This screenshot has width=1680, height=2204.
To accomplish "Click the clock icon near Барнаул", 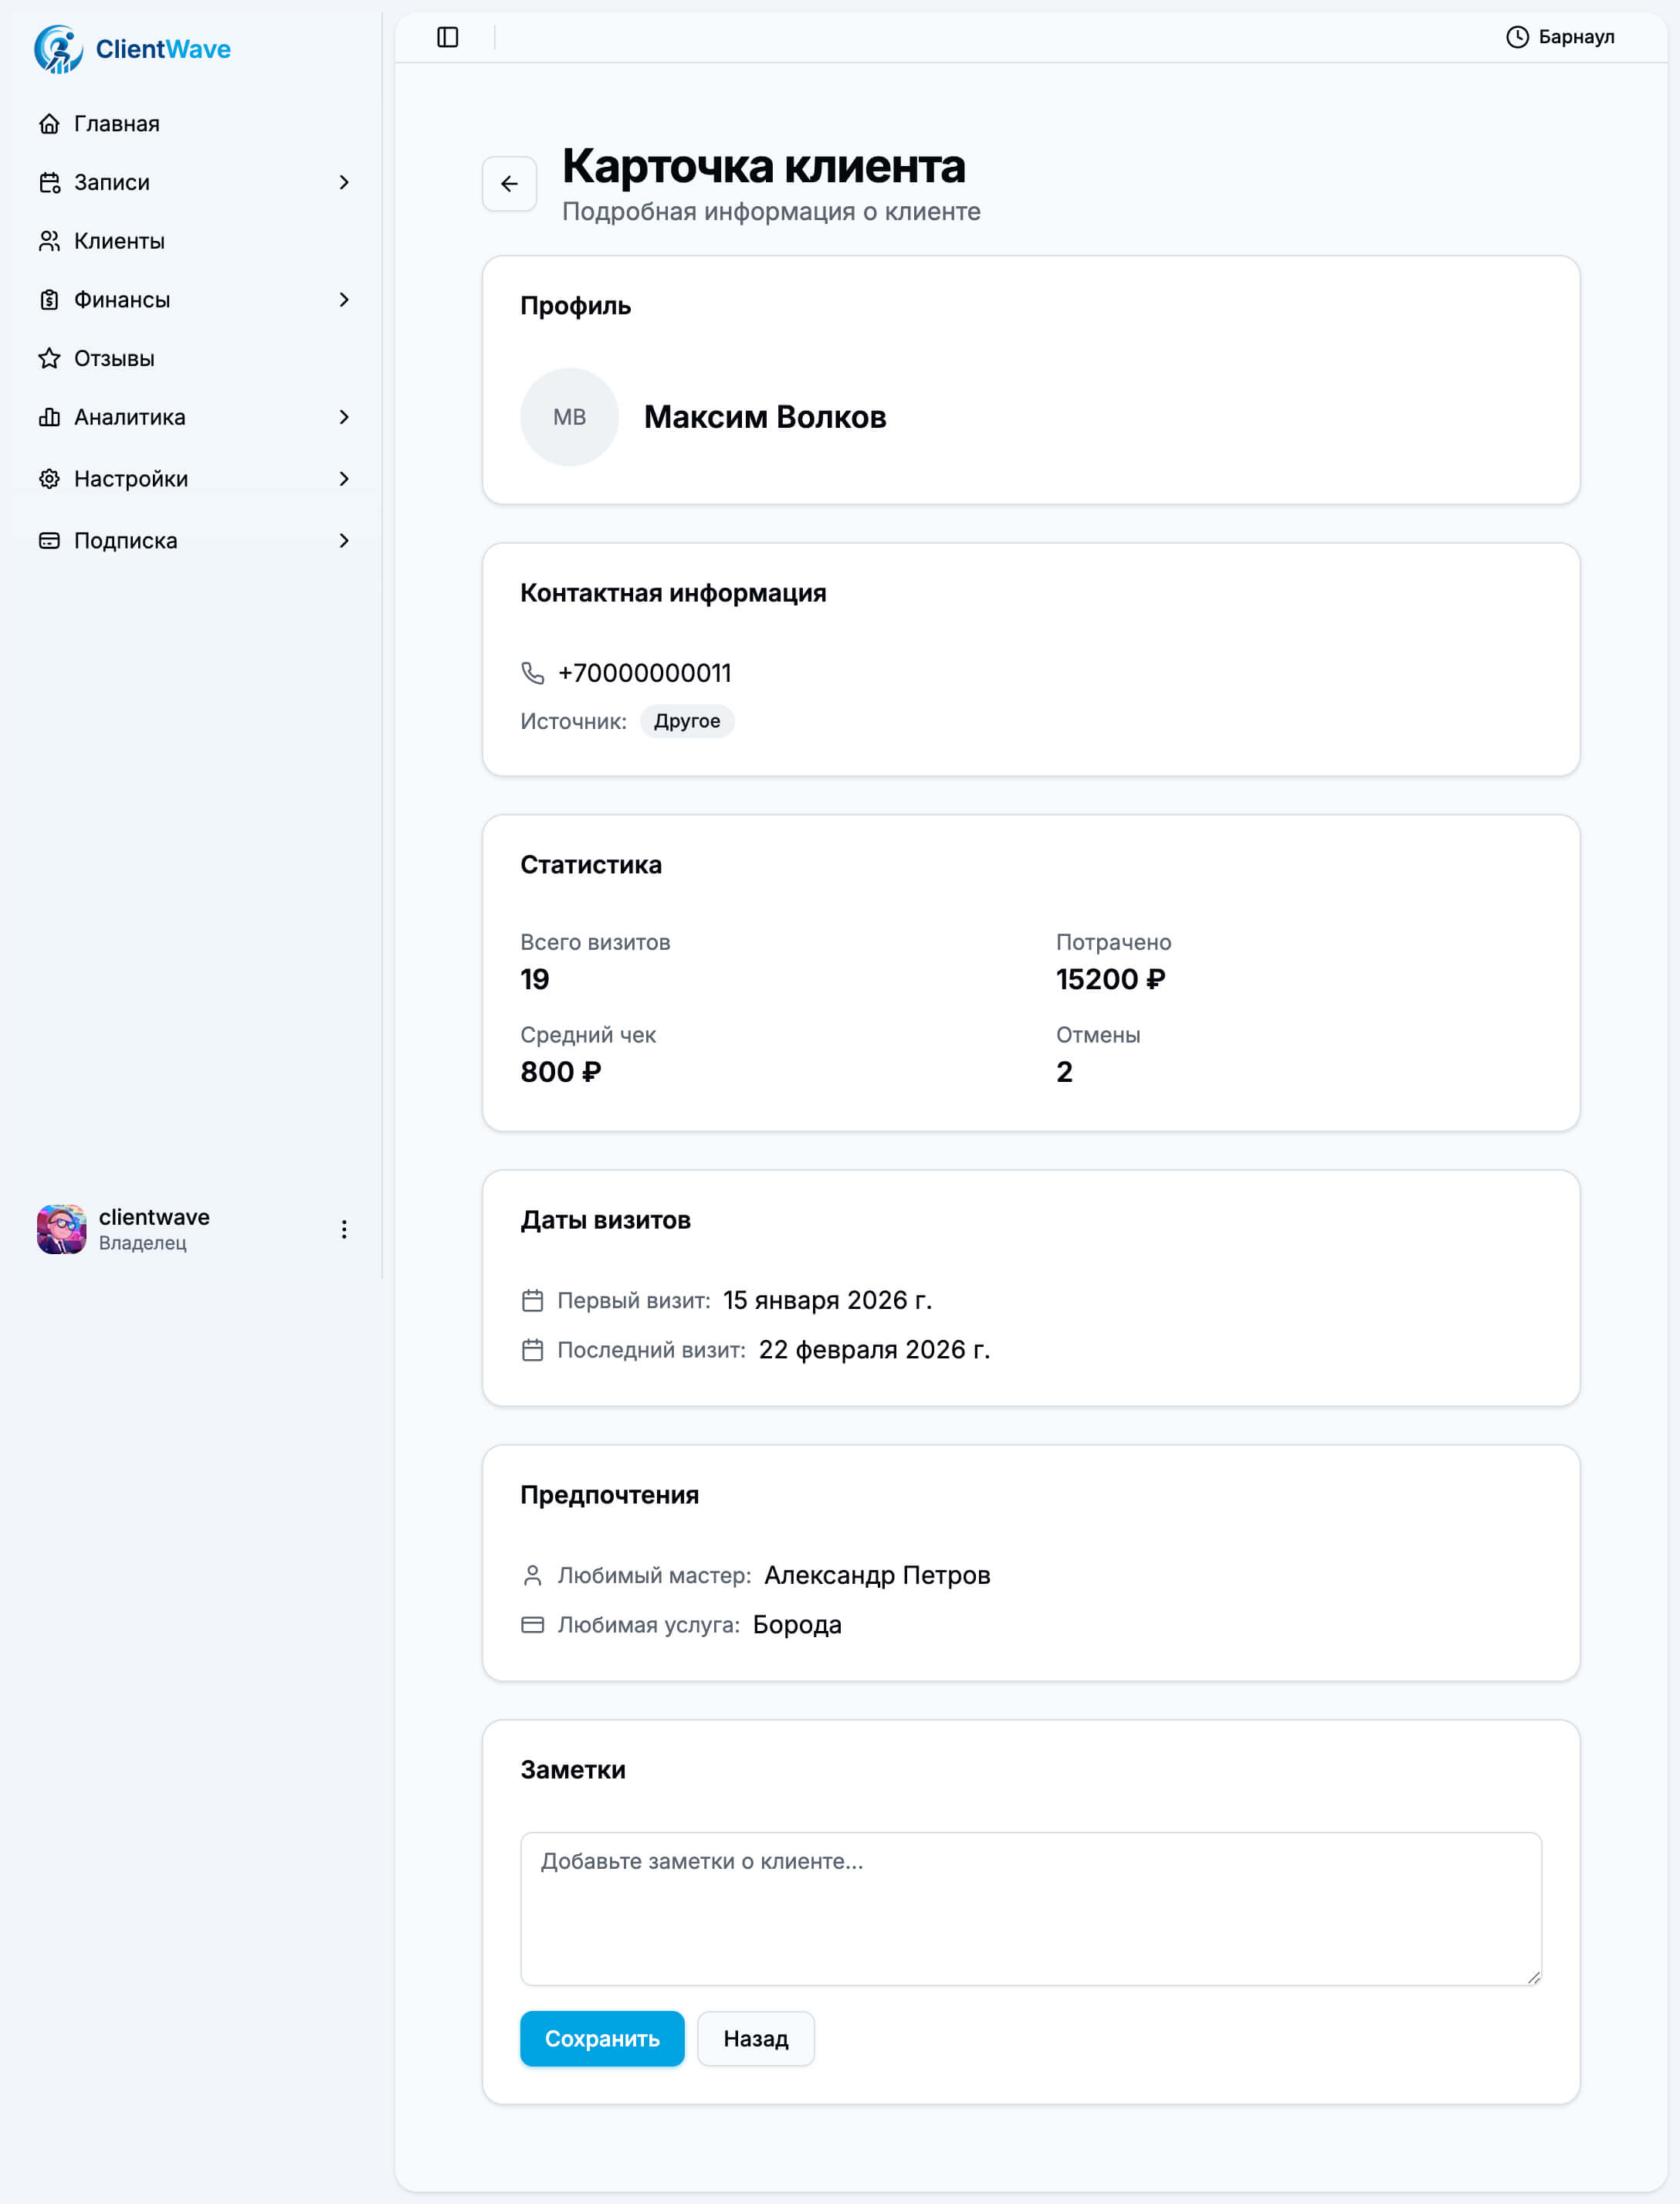I will click(1517, 37).
